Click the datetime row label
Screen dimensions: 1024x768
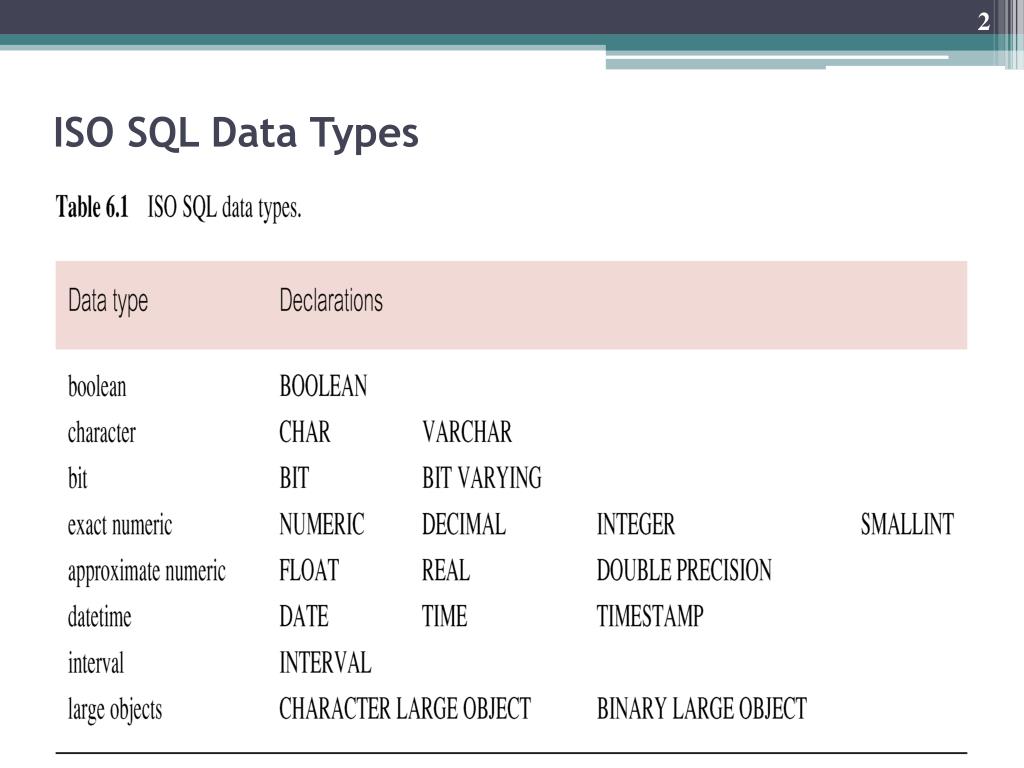point(99,616)
